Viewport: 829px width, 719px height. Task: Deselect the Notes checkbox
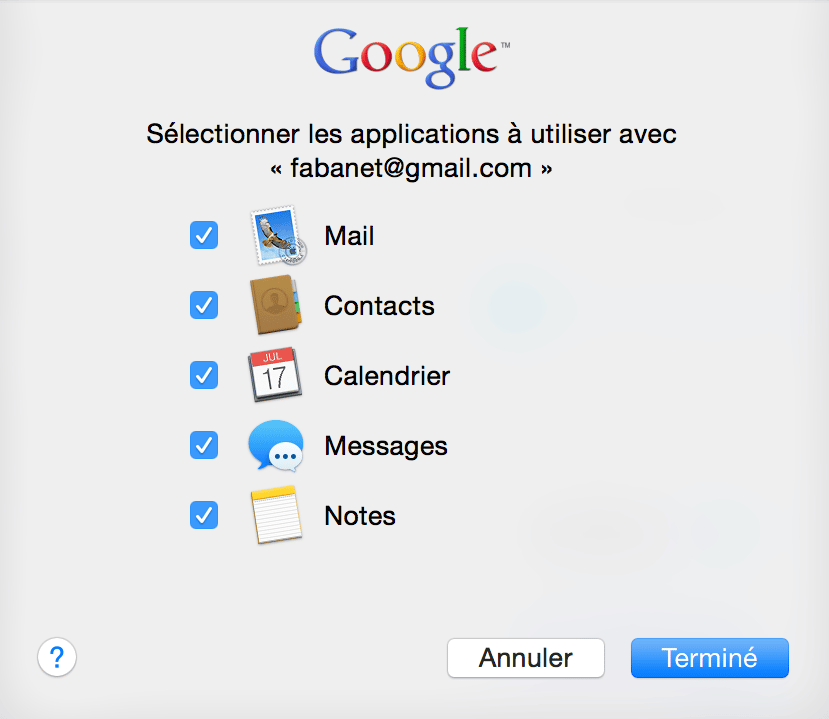coord(204,515)
